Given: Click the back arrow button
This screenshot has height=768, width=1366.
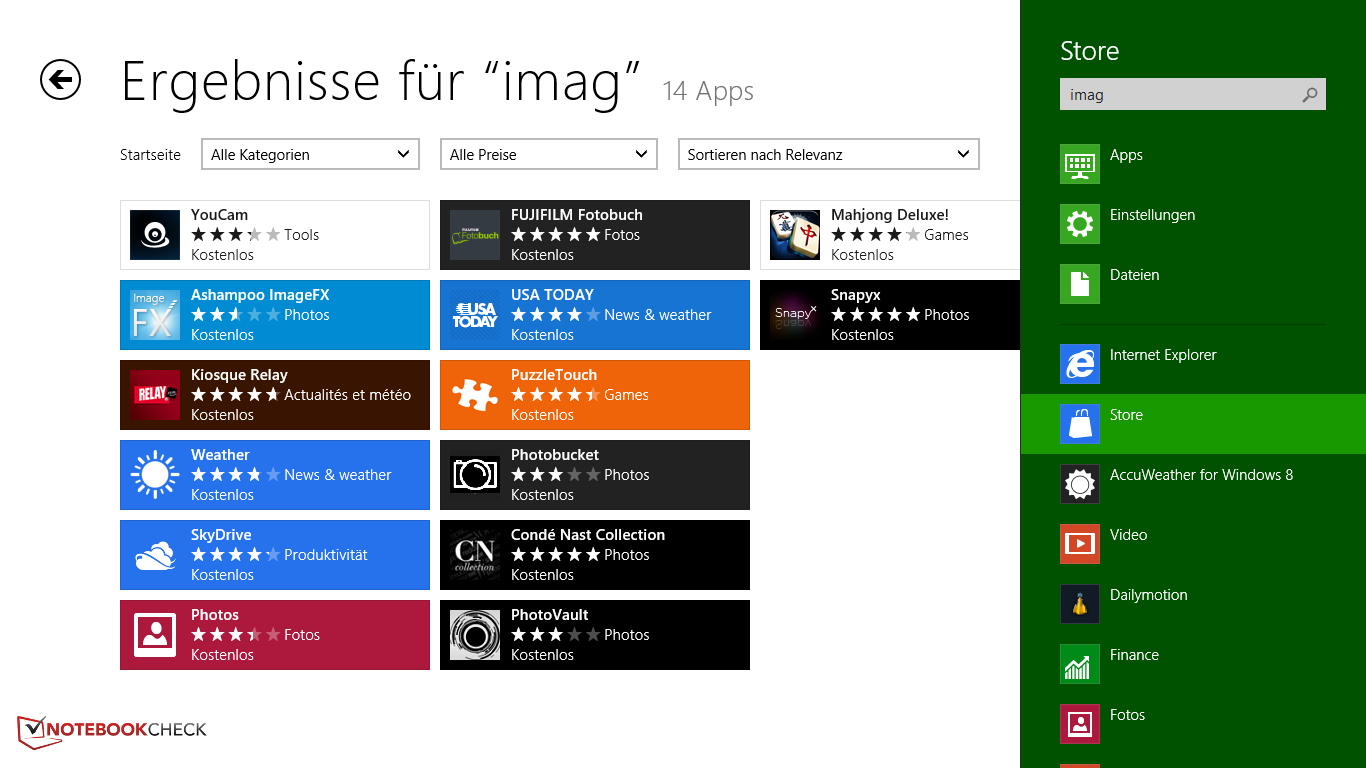Looking at the screenshot, I should pos(60,80).
